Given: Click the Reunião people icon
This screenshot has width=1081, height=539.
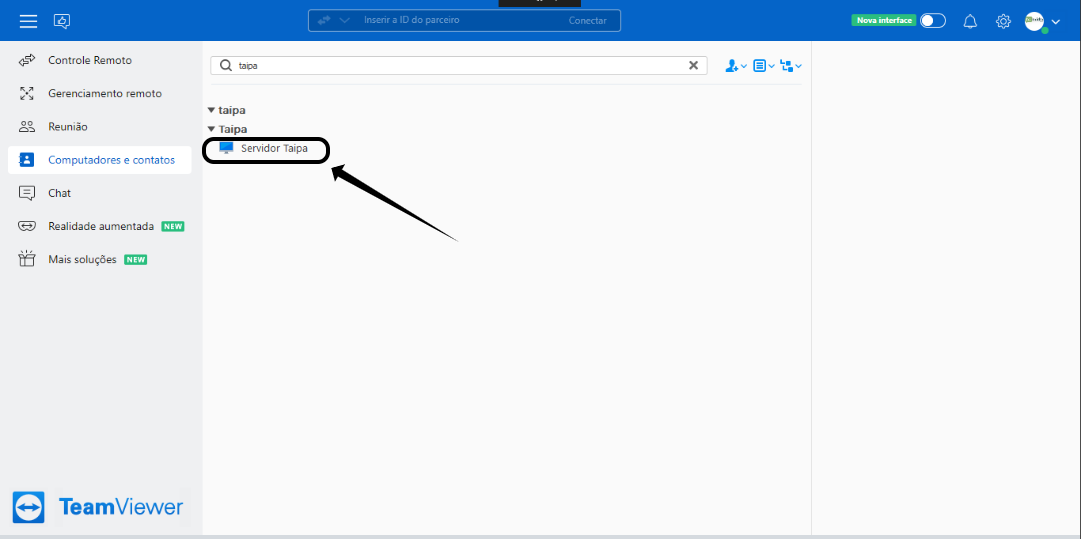Looking at the screenshot, I should coord(27,127).
